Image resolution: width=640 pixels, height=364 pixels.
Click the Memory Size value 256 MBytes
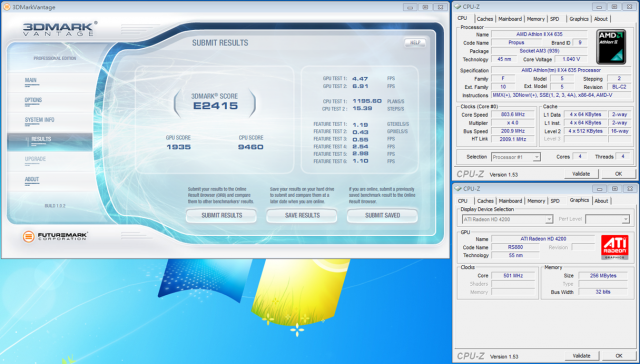point(603,276)
